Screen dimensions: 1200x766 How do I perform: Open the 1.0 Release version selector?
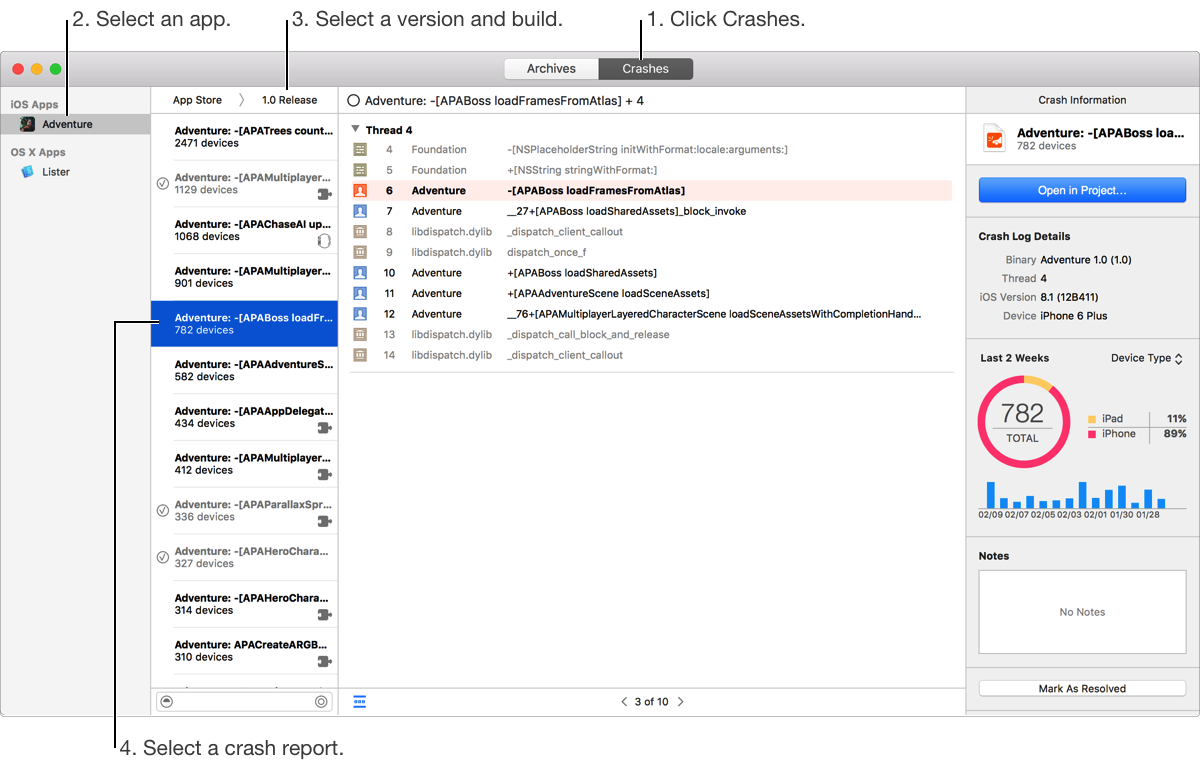pyautogui.click(x=289, y=100)
